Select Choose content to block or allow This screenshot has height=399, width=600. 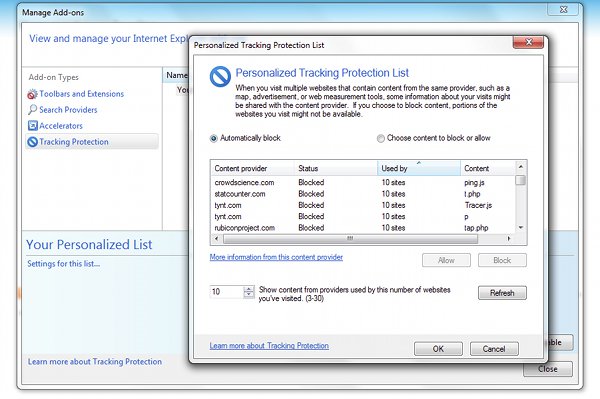(x=380, y=138)
